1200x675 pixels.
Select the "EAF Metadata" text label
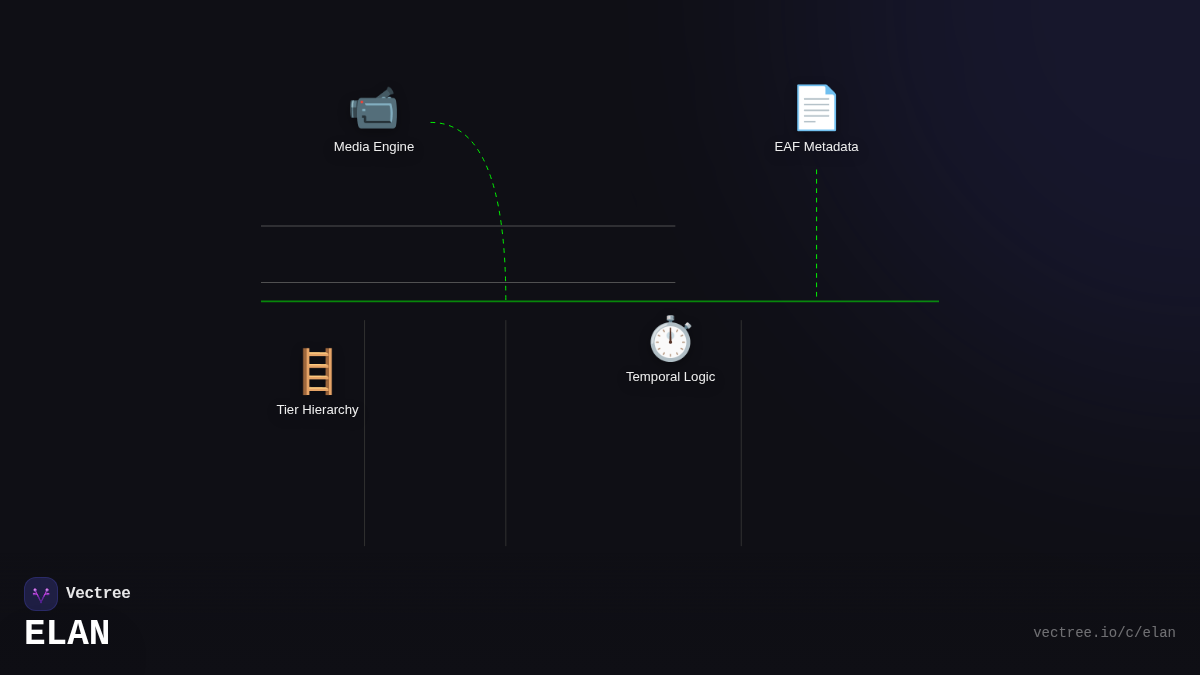tap(816, 147)
